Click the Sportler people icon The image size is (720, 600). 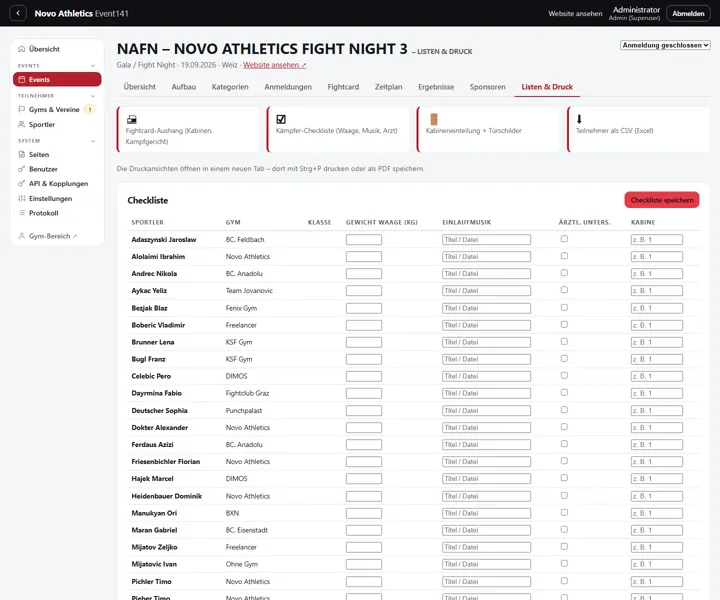tap(22, 124)
